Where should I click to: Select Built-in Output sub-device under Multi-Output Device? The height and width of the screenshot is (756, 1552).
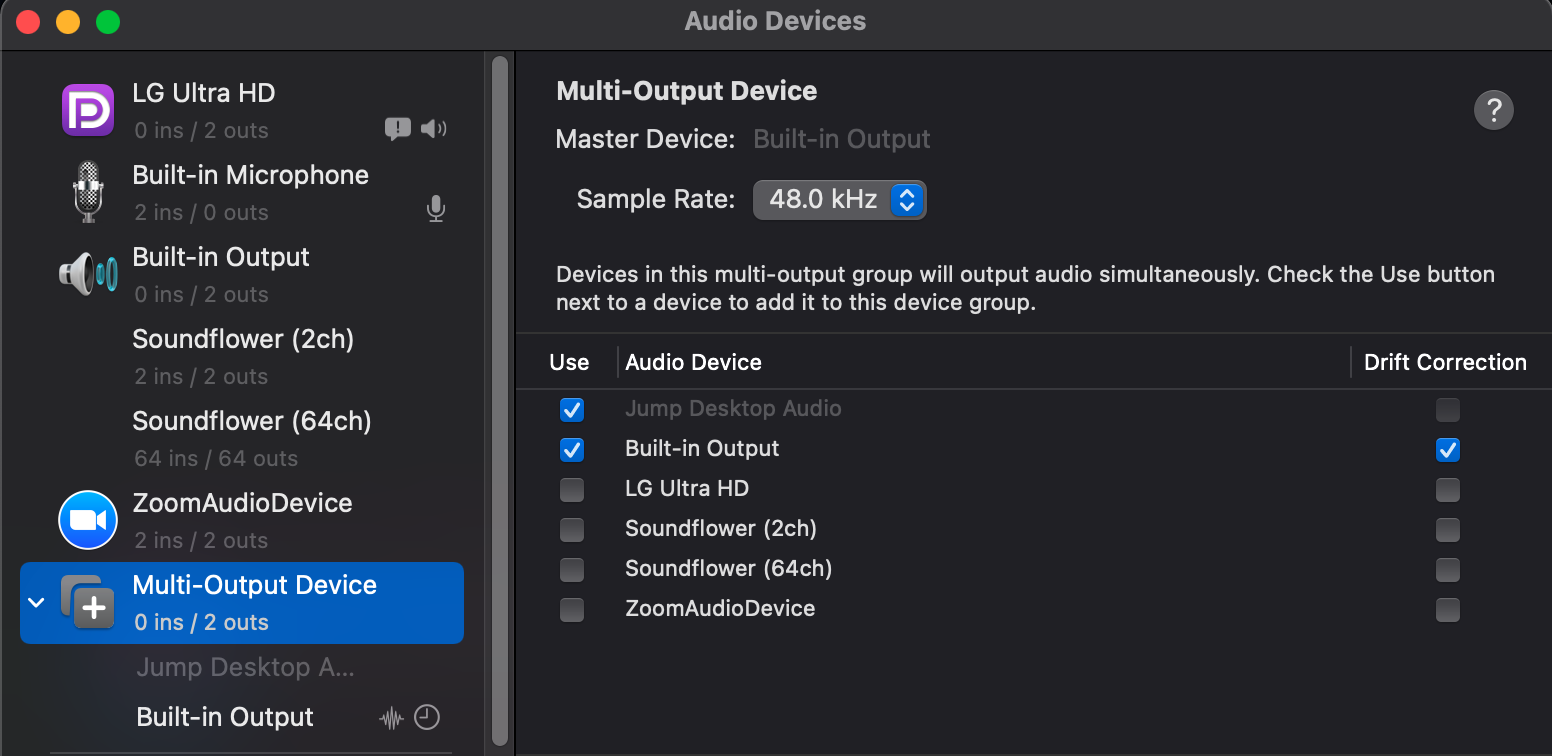242,717
